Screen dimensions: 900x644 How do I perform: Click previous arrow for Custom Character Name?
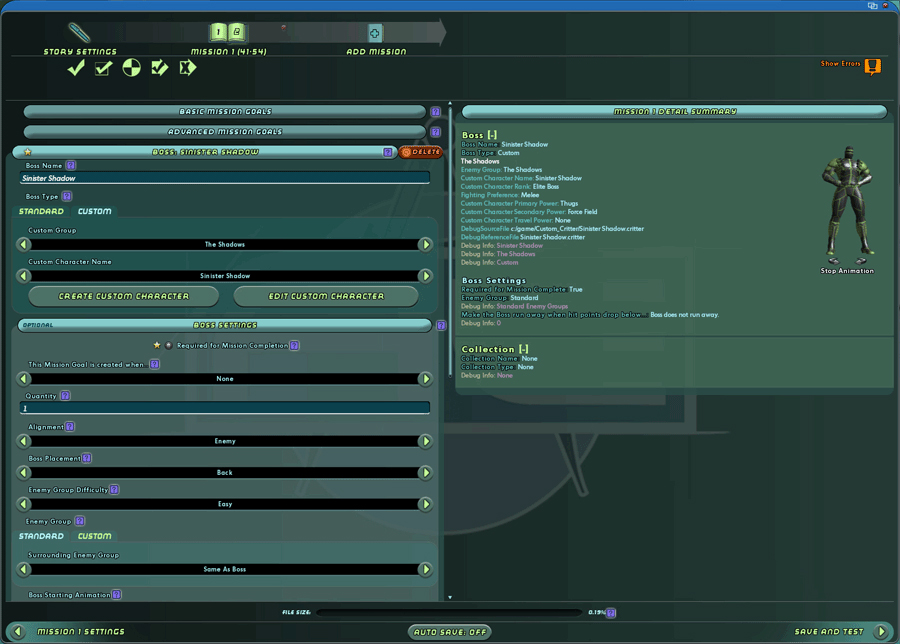24,276
